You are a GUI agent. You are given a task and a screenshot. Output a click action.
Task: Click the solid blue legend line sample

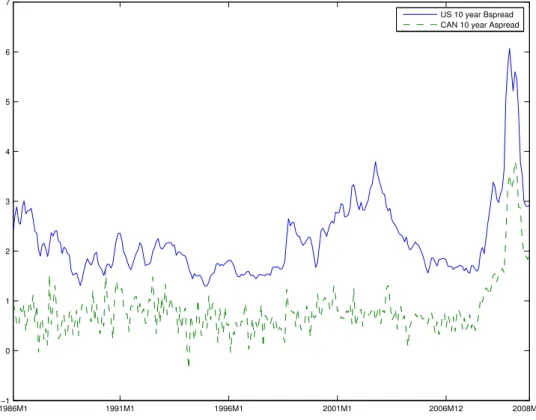coord(420,15)
